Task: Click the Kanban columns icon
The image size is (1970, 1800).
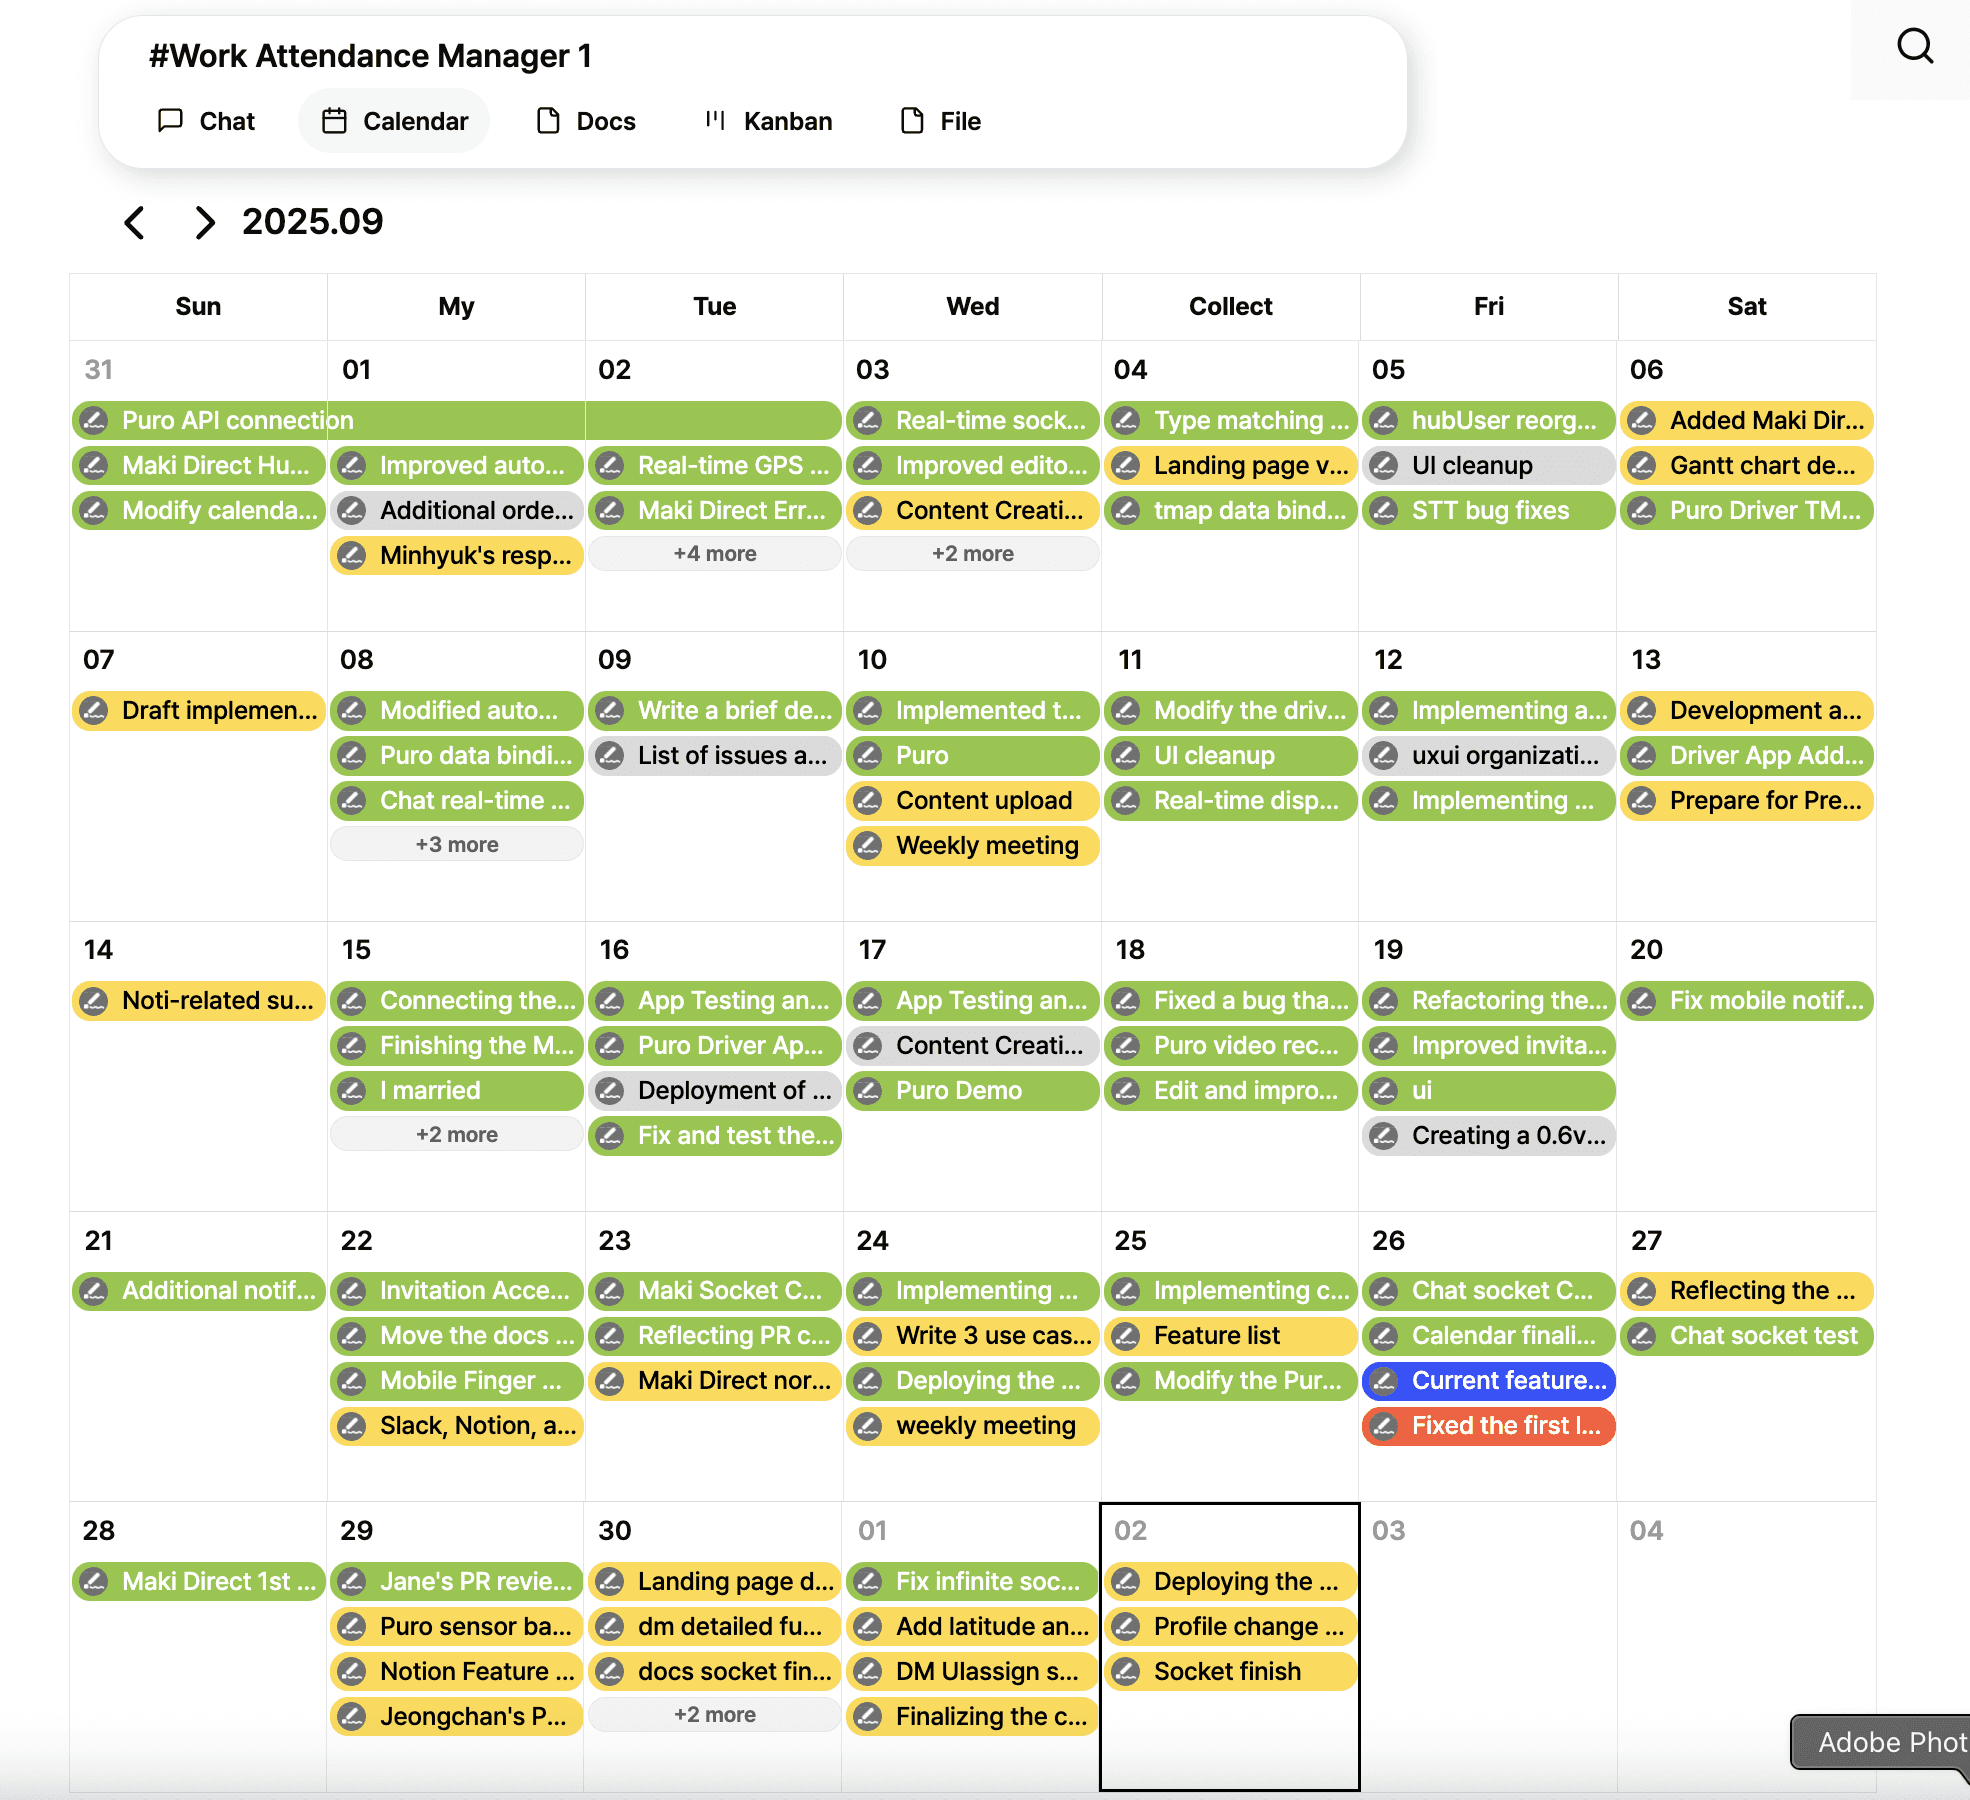Action: coord(715,121)
